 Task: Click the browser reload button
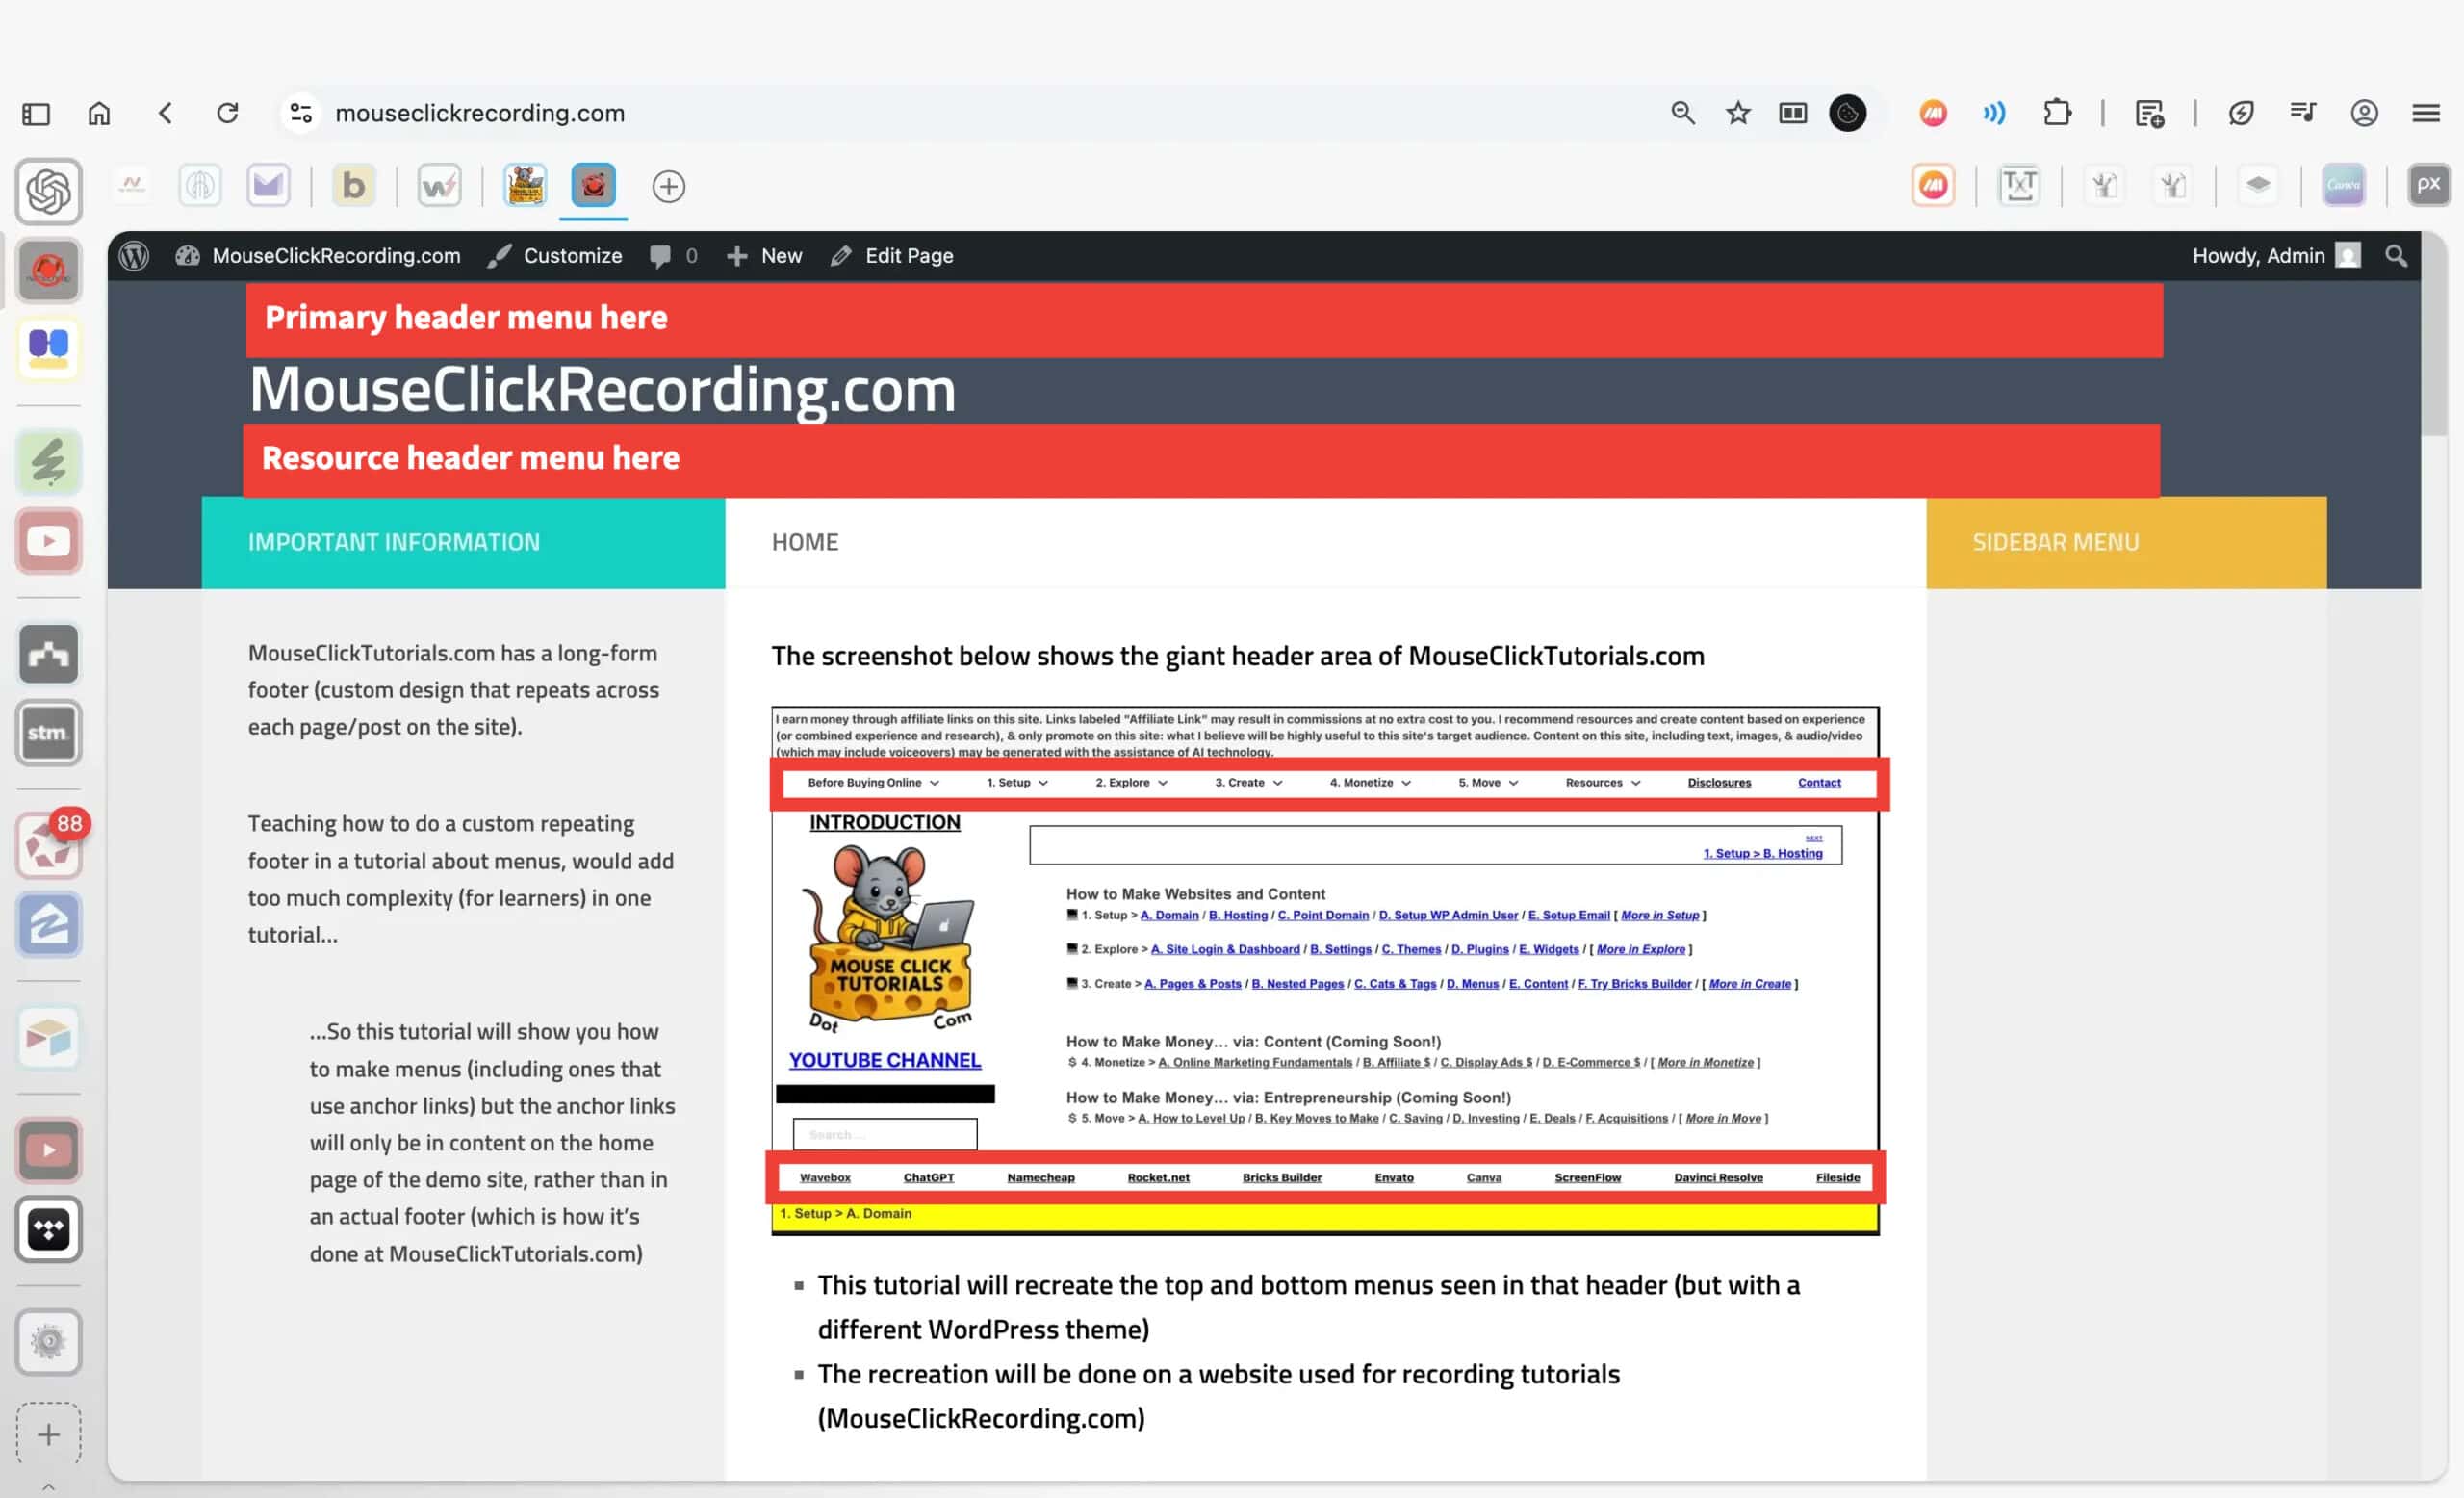[x=228, y=113]
